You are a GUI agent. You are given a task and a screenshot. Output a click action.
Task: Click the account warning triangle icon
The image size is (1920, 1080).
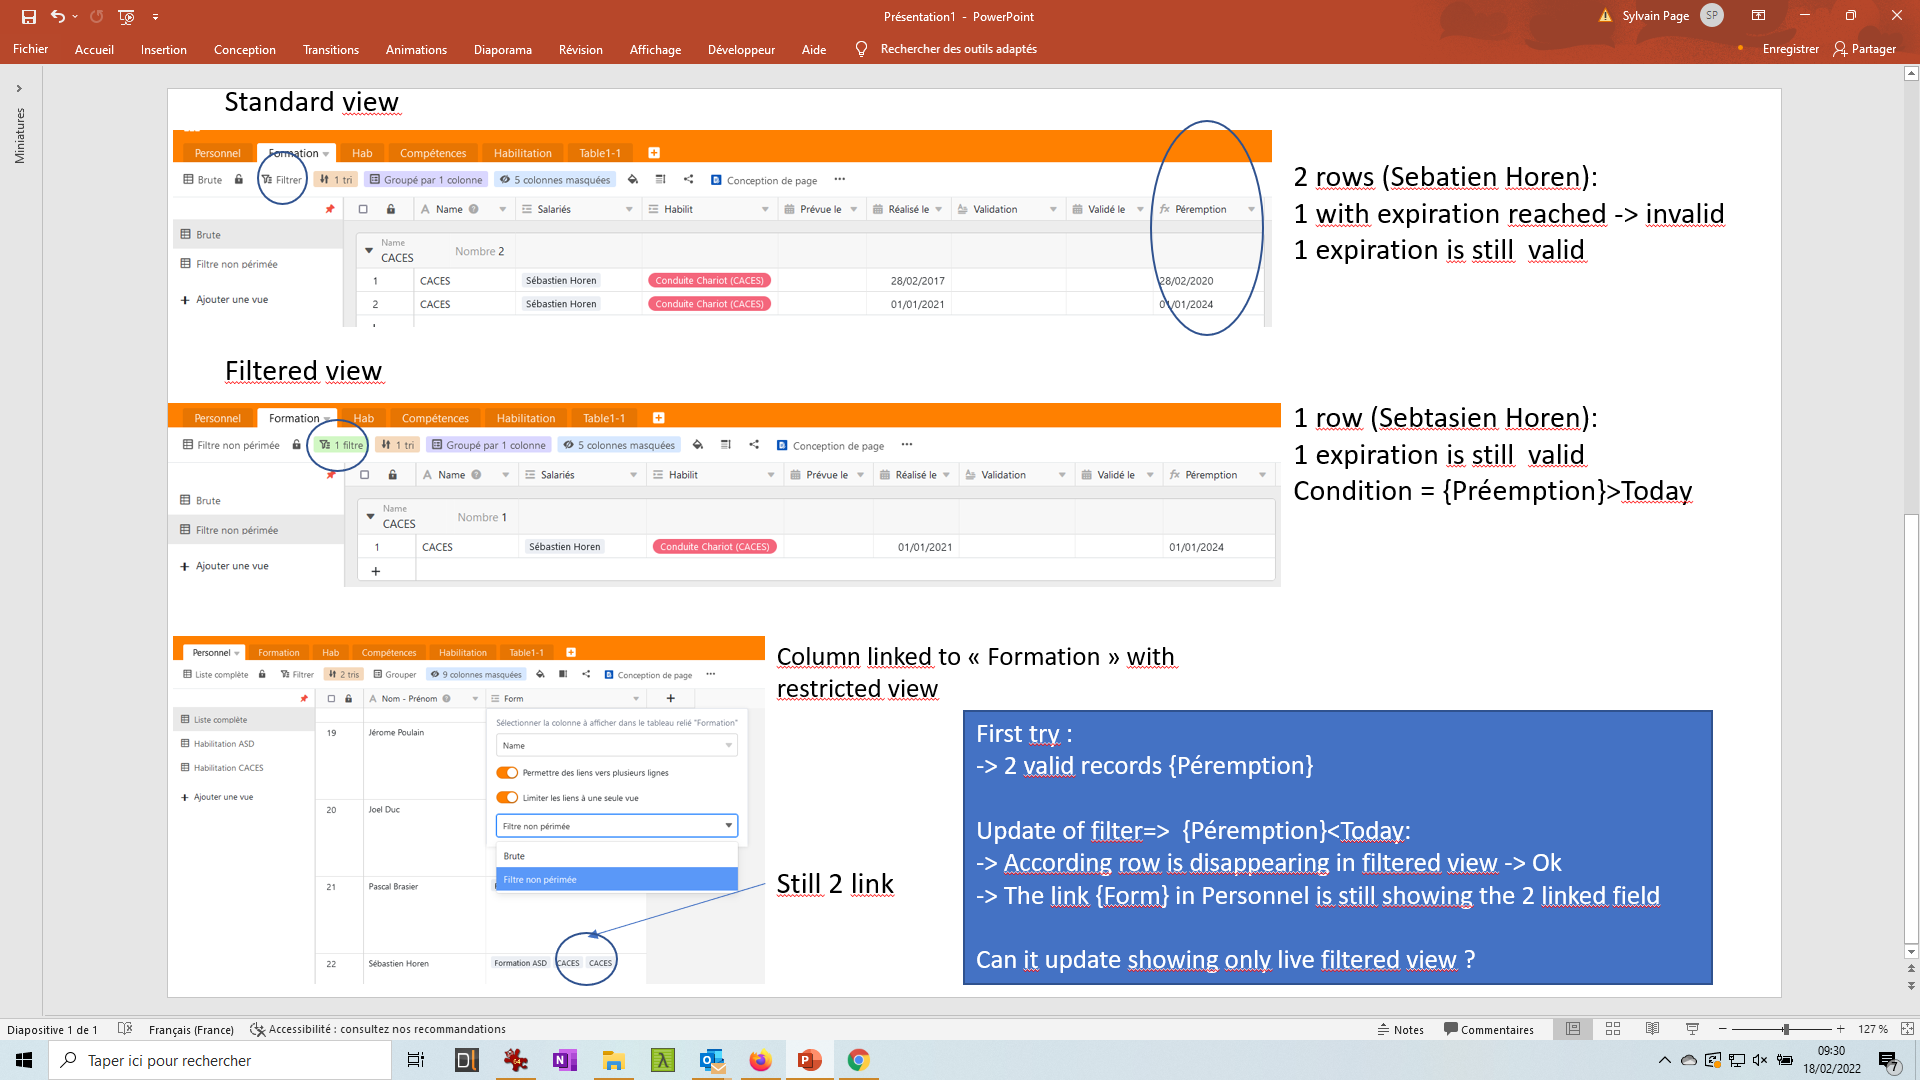1605,16
